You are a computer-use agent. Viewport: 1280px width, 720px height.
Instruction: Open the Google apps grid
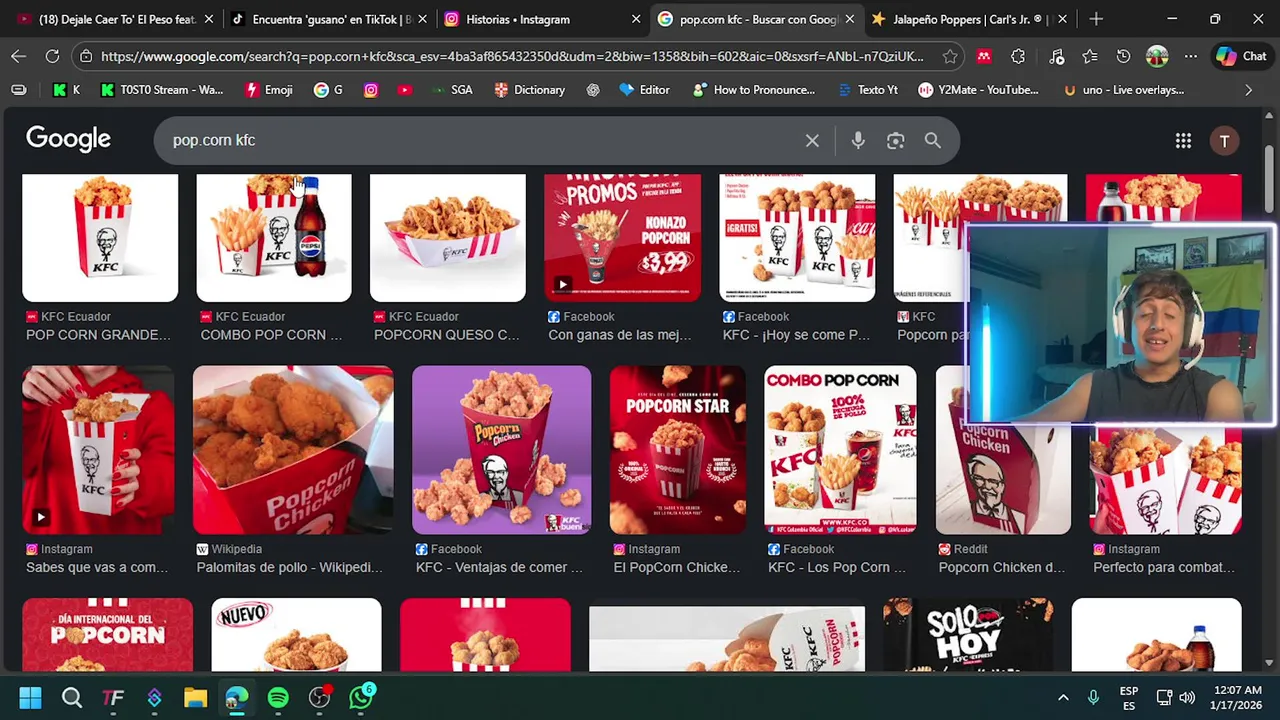tap(1183, 141)
